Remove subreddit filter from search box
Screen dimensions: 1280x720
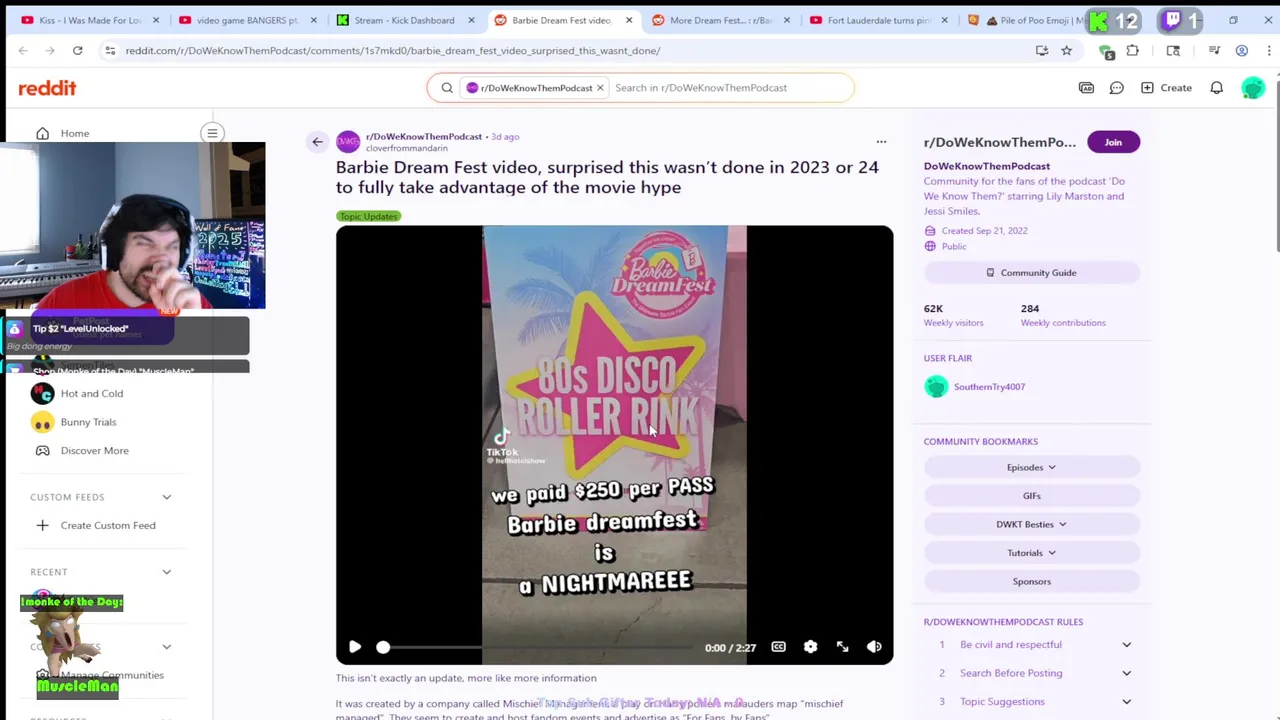point(600,88)
